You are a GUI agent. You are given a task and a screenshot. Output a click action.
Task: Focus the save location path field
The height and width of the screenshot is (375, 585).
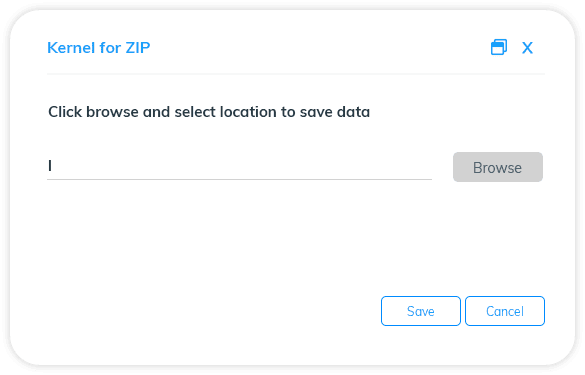point(239,166)
